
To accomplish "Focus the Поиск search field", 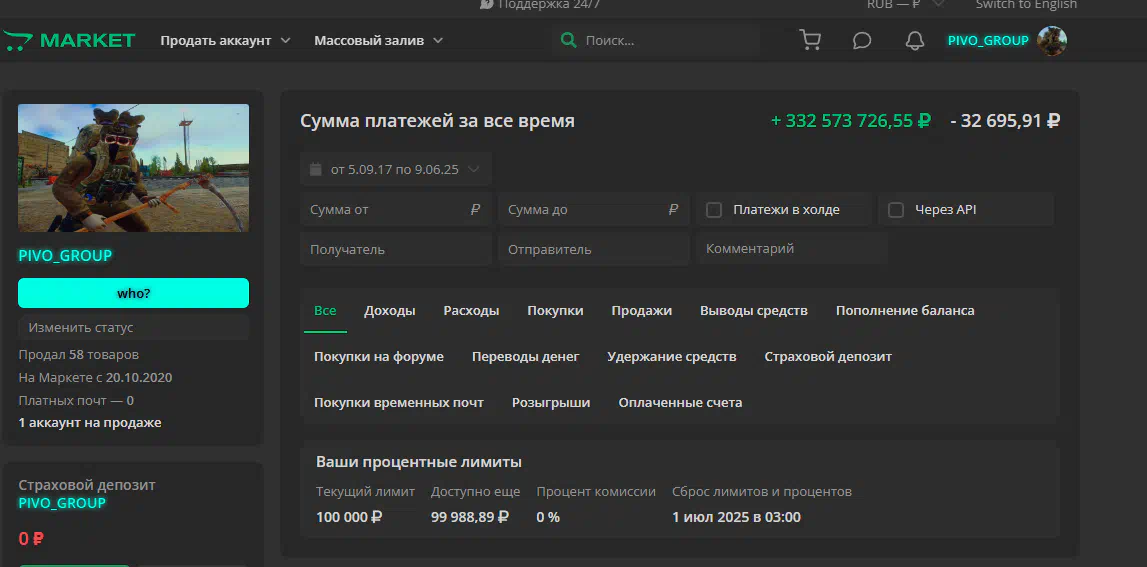I will (x=656, y=41).
